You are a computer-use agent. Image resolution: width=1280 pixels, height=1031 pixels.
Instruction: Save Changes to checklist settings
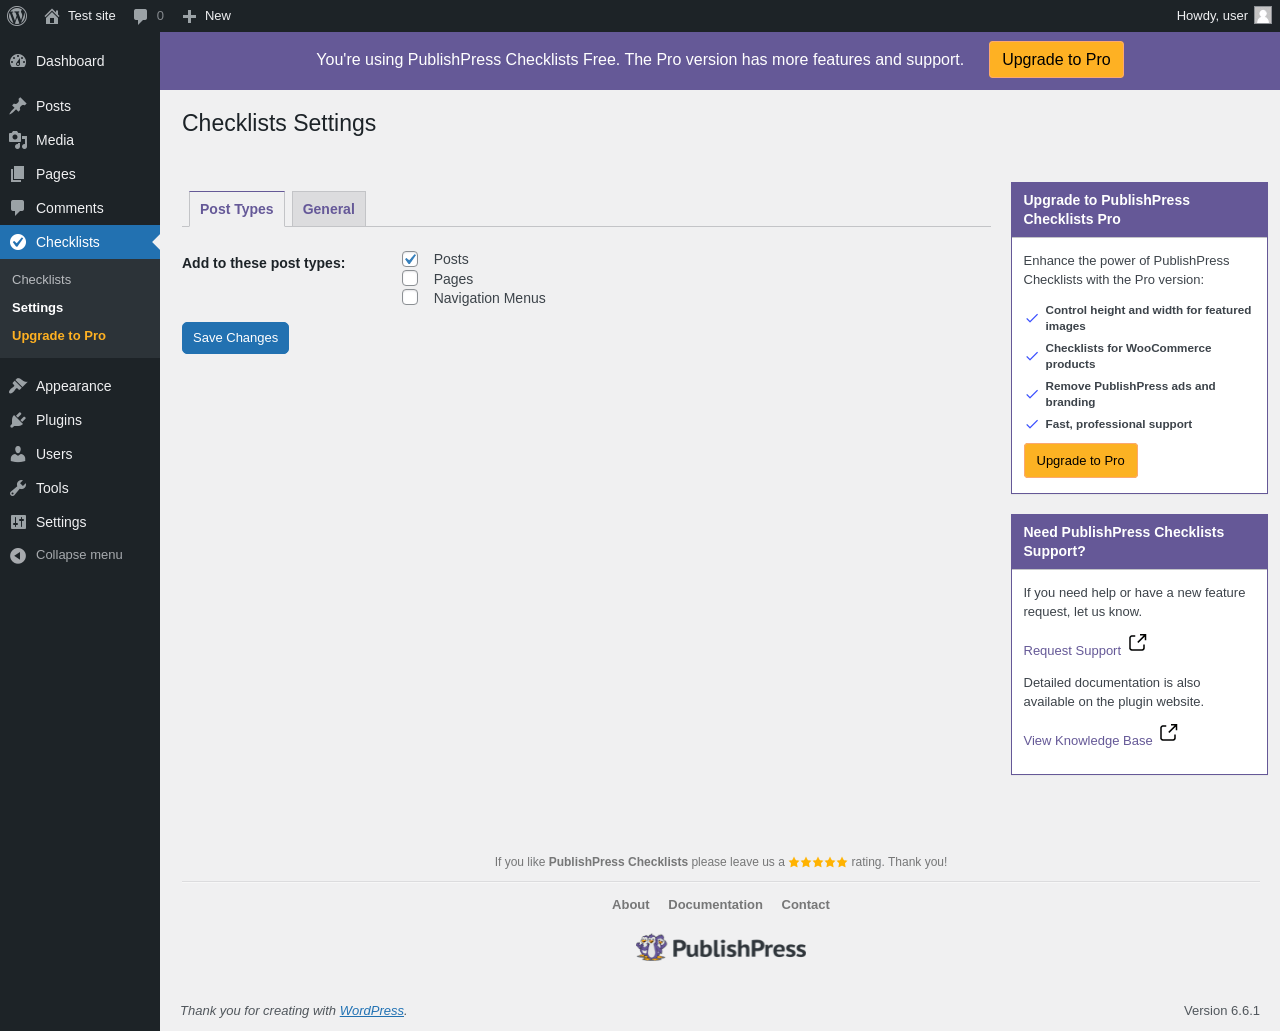click(235, 338)
